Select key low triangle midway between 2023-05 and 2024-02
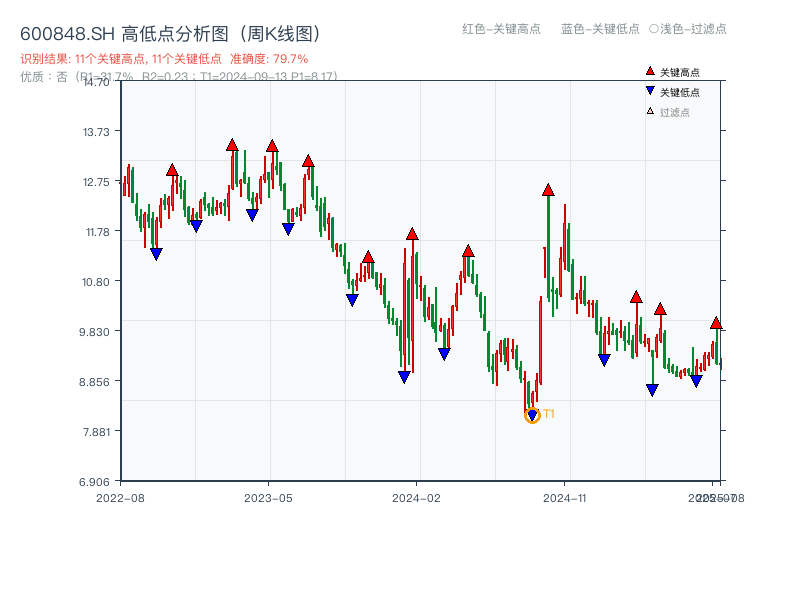Viewport: 800px width, 600px height. pos(352,300)
